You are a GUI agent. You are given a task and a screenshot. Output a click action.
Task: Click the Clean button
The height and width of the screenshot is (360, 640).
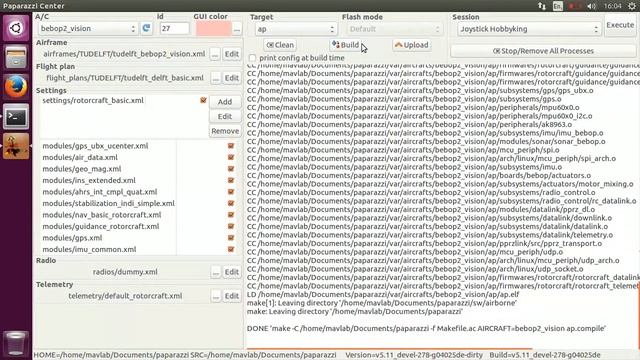pyautogui.click(x=280, y=45)
